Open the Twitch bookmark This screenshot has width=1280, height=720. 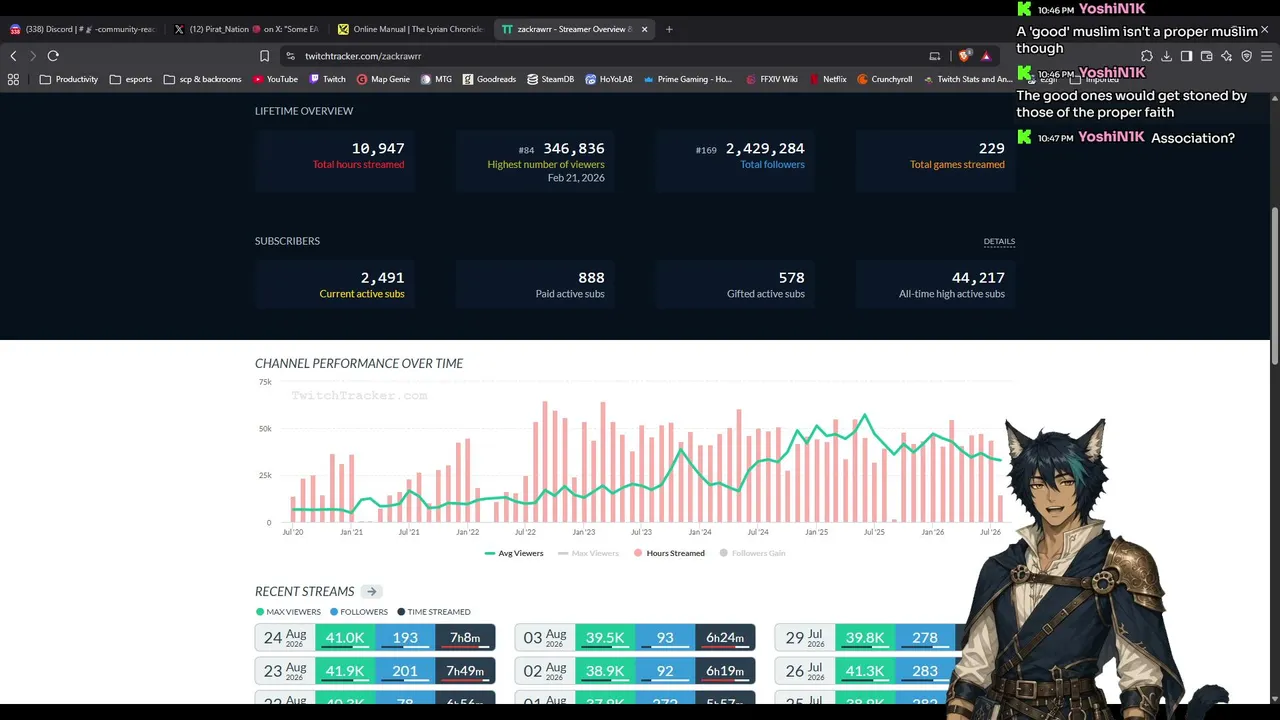point(328,79)
